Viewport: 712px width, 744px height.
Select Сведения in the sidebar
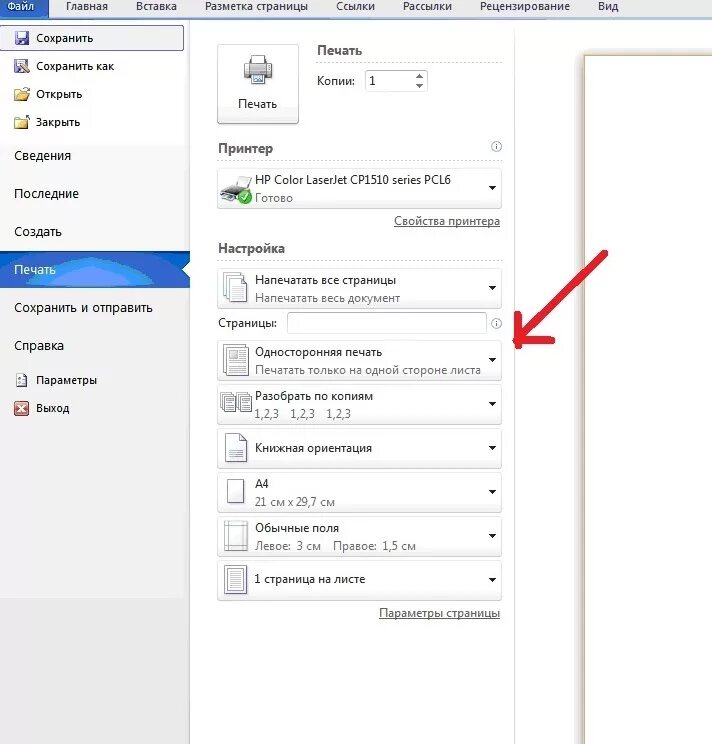point(42,156)
